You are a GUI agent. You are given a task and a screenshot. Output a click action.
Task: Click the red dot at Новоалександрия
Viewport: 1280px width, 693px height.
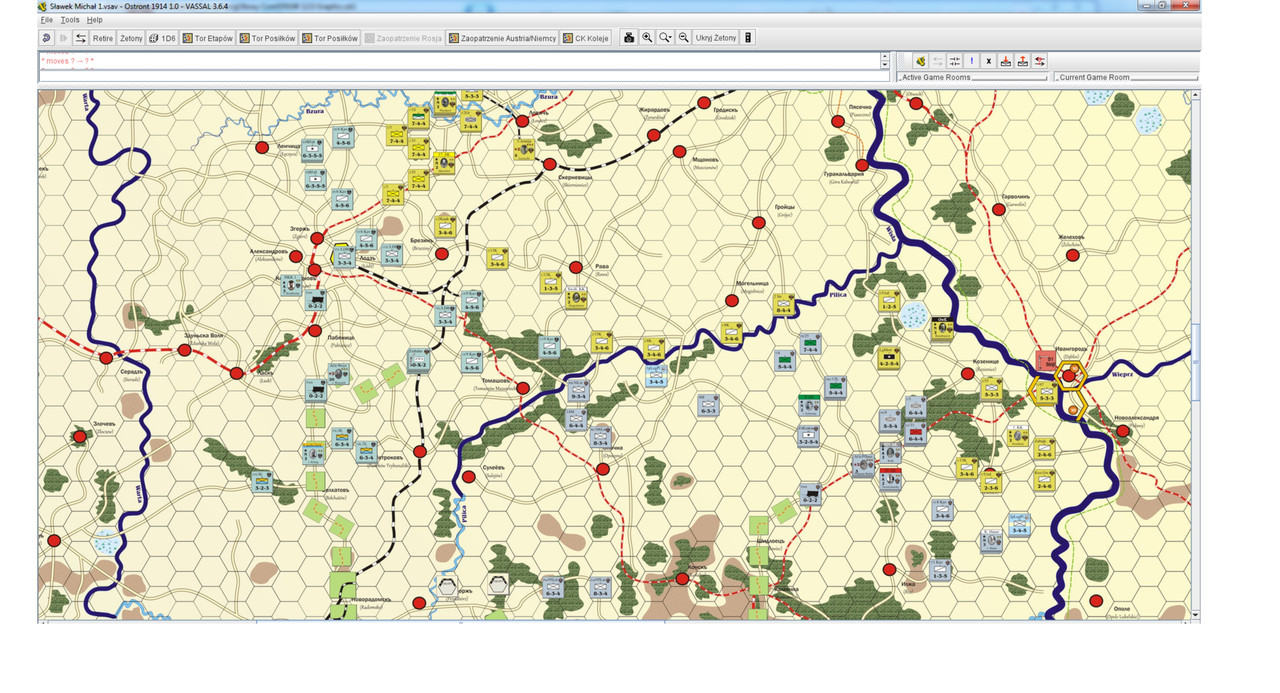tap(1123, 431)
